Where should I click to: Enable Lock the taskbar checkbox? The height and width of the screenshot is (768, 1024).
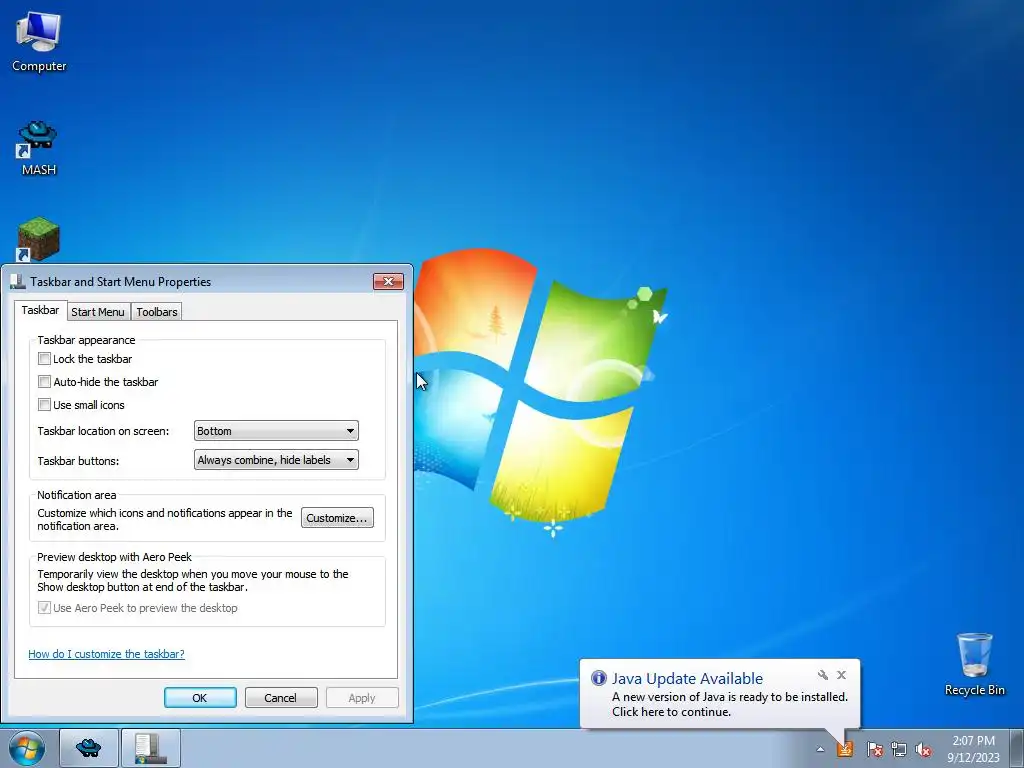coord(44,359)
